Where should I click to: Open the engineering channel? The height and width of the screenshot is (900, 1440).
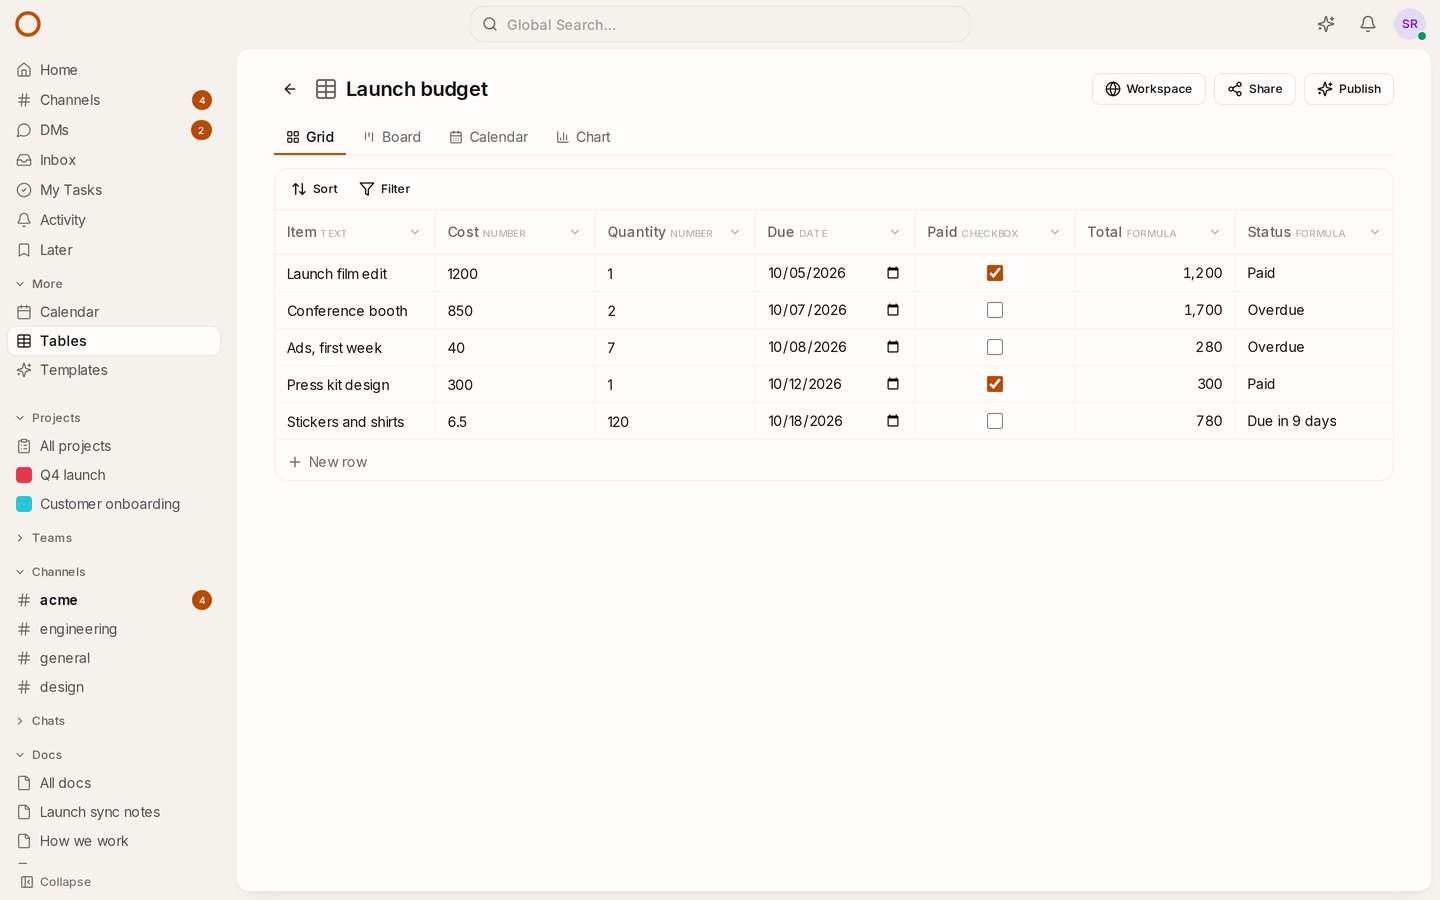[114, 629]
